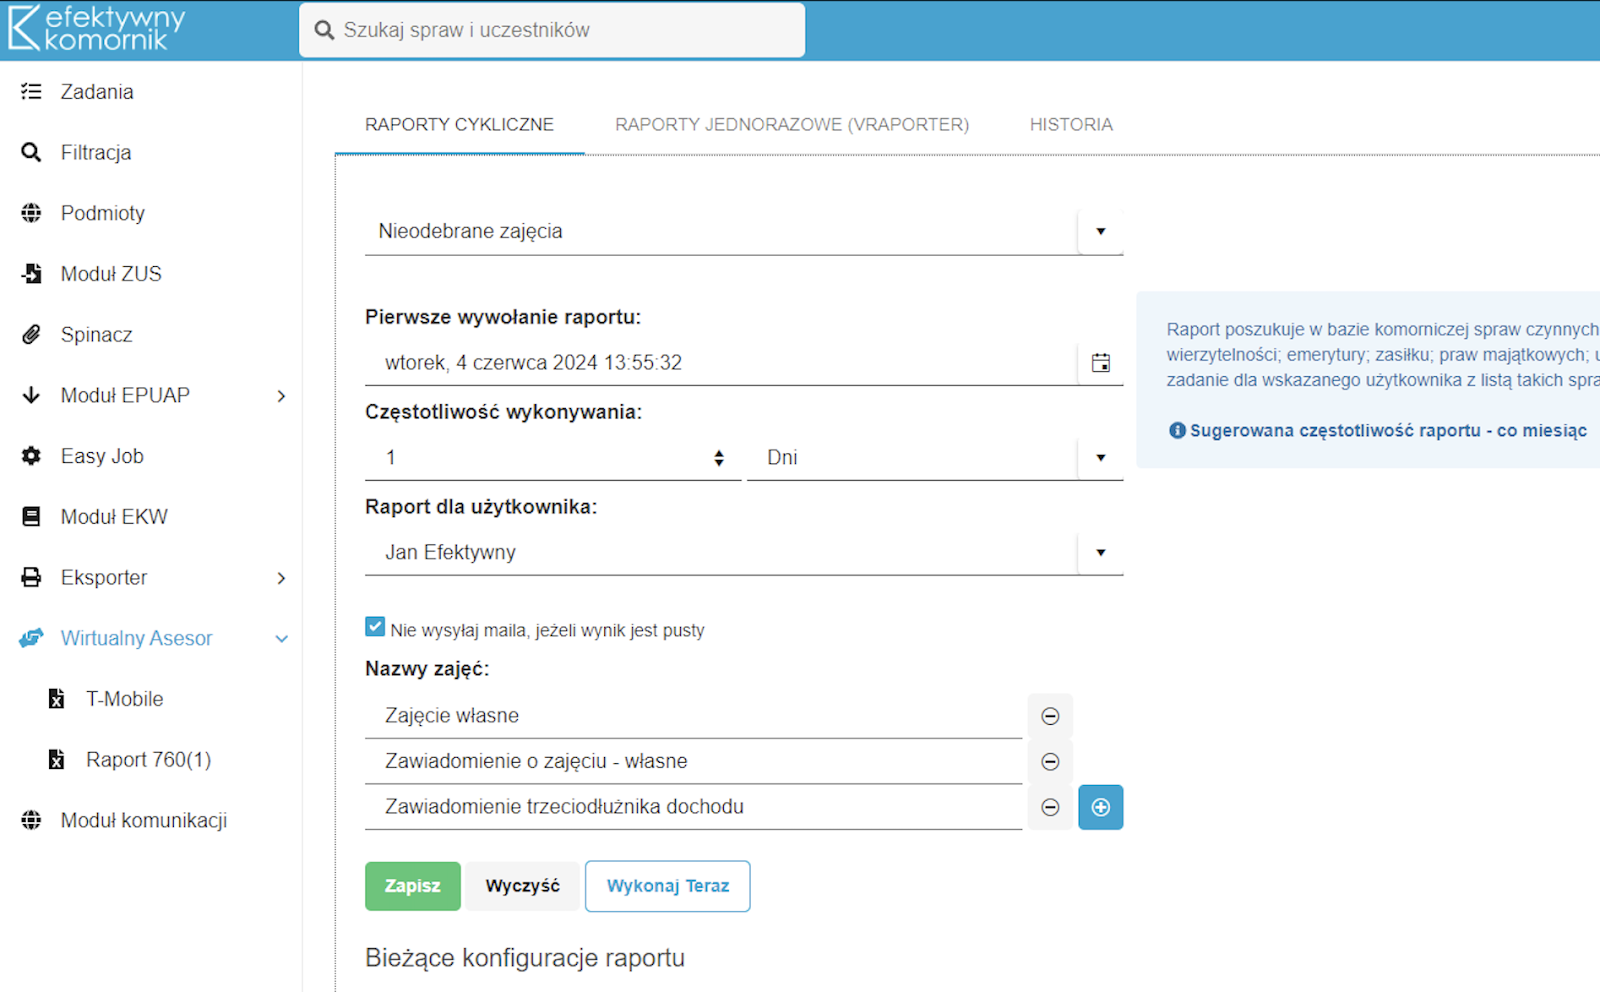
Task: Click the Moduł EPUAP arrow-down icon
Action: [31, 395]
